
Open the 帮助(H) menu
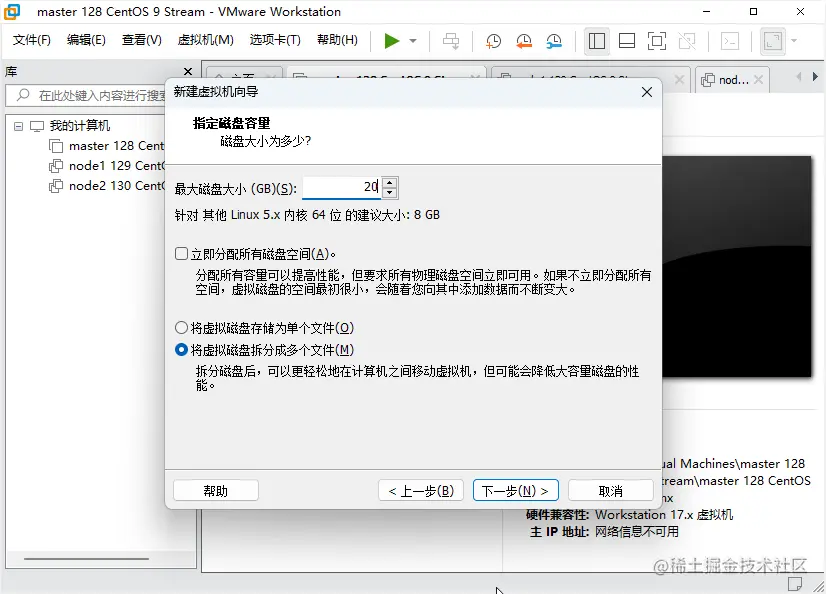tap(337, 40)
